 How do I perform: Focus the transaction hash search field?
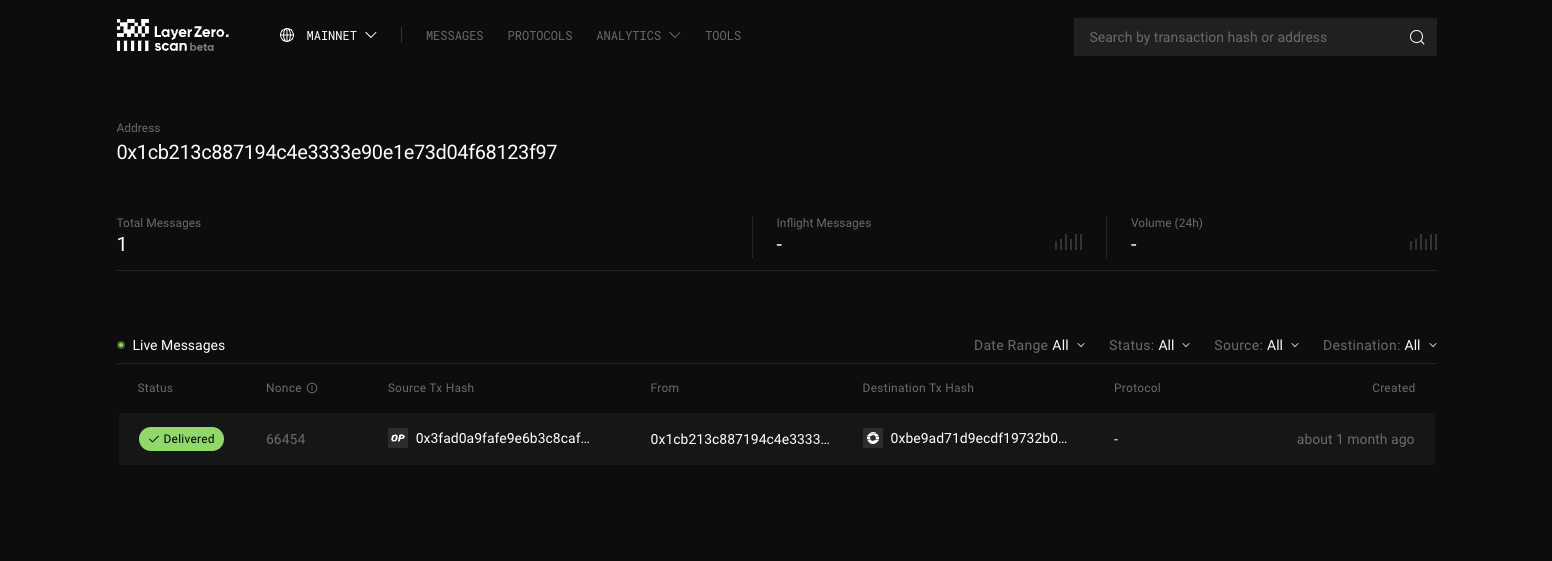(x=1240, y=37)
